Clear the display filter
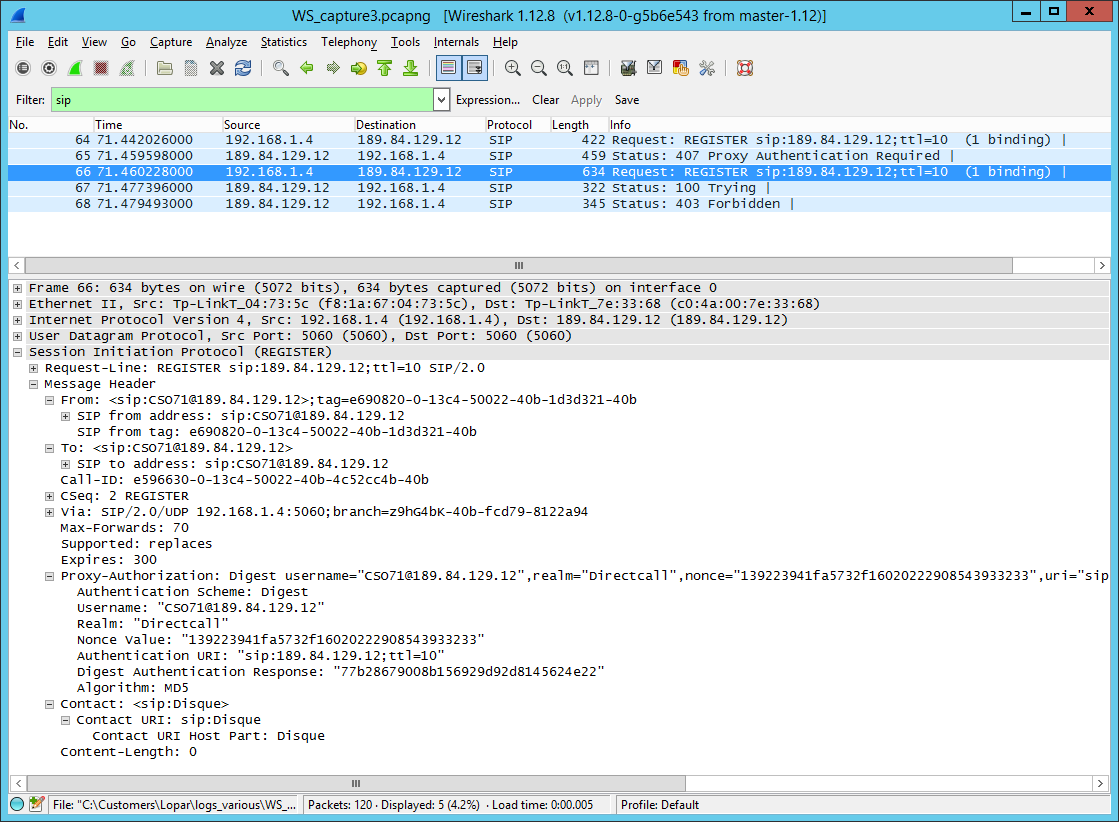 click(545, 100)
